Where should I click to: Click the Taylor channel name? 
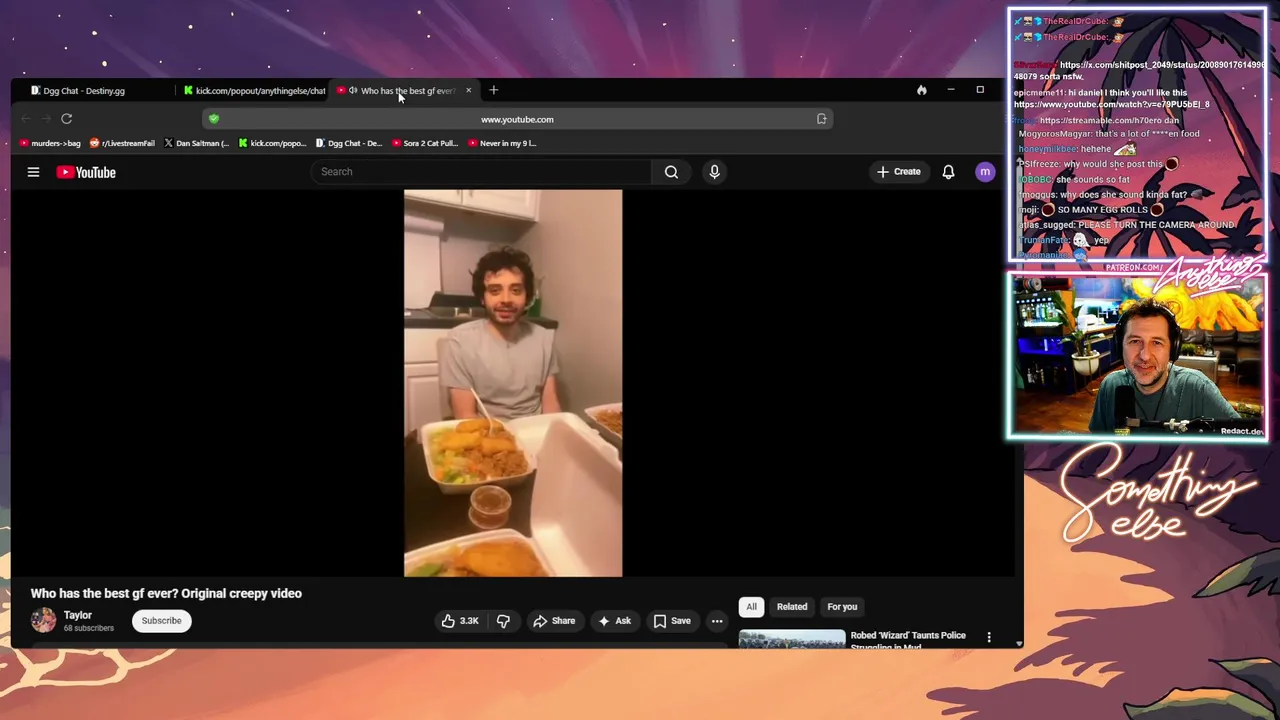pos(78,615)
